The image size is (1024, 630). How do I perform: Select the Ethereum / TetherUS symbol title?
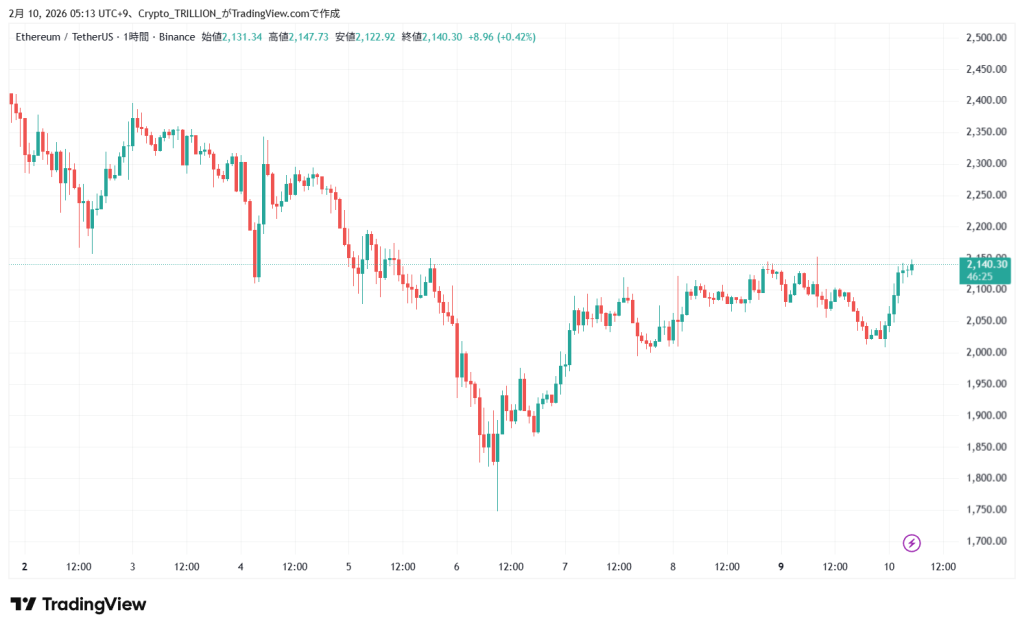62,37
